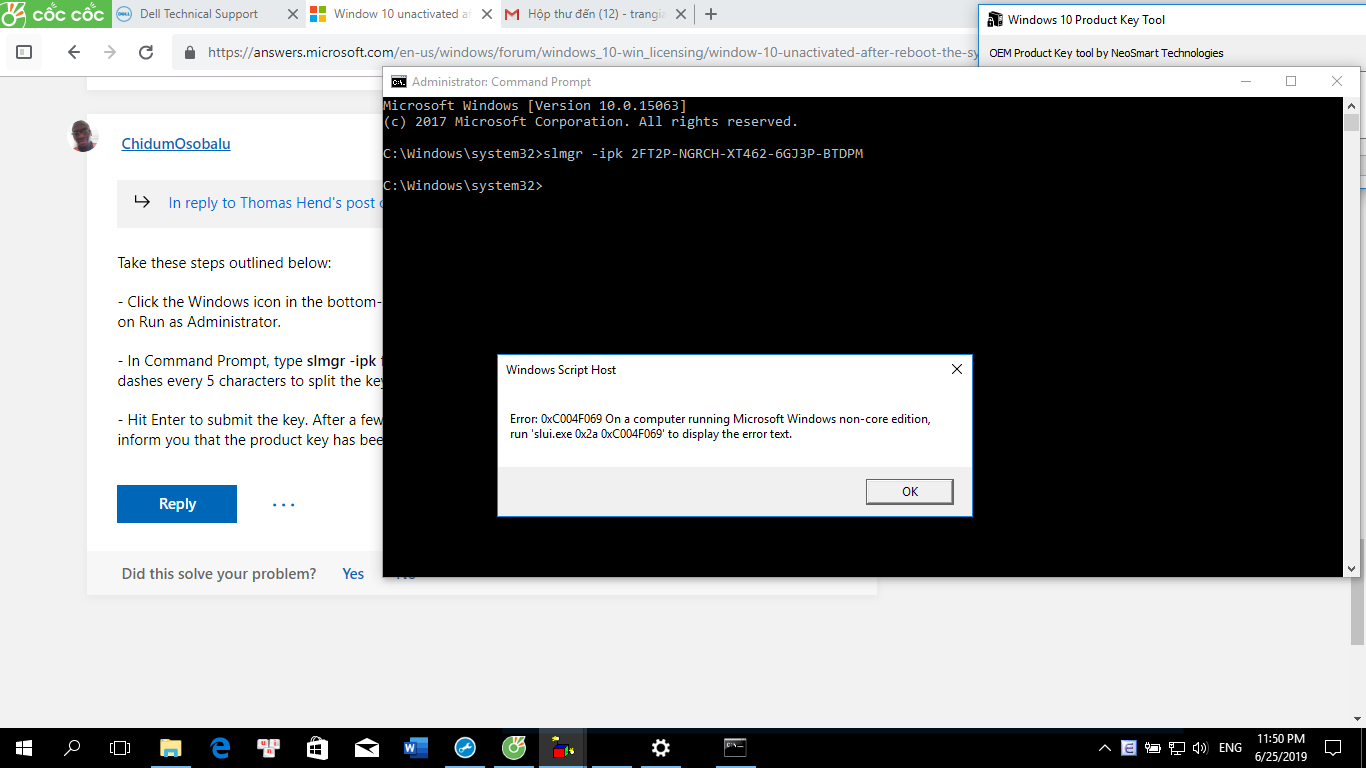The image size is (1366, 768).
Task: Launch Microsoft Edge from the taskbar
Action: pyautogui.click(x=220, y=747)
